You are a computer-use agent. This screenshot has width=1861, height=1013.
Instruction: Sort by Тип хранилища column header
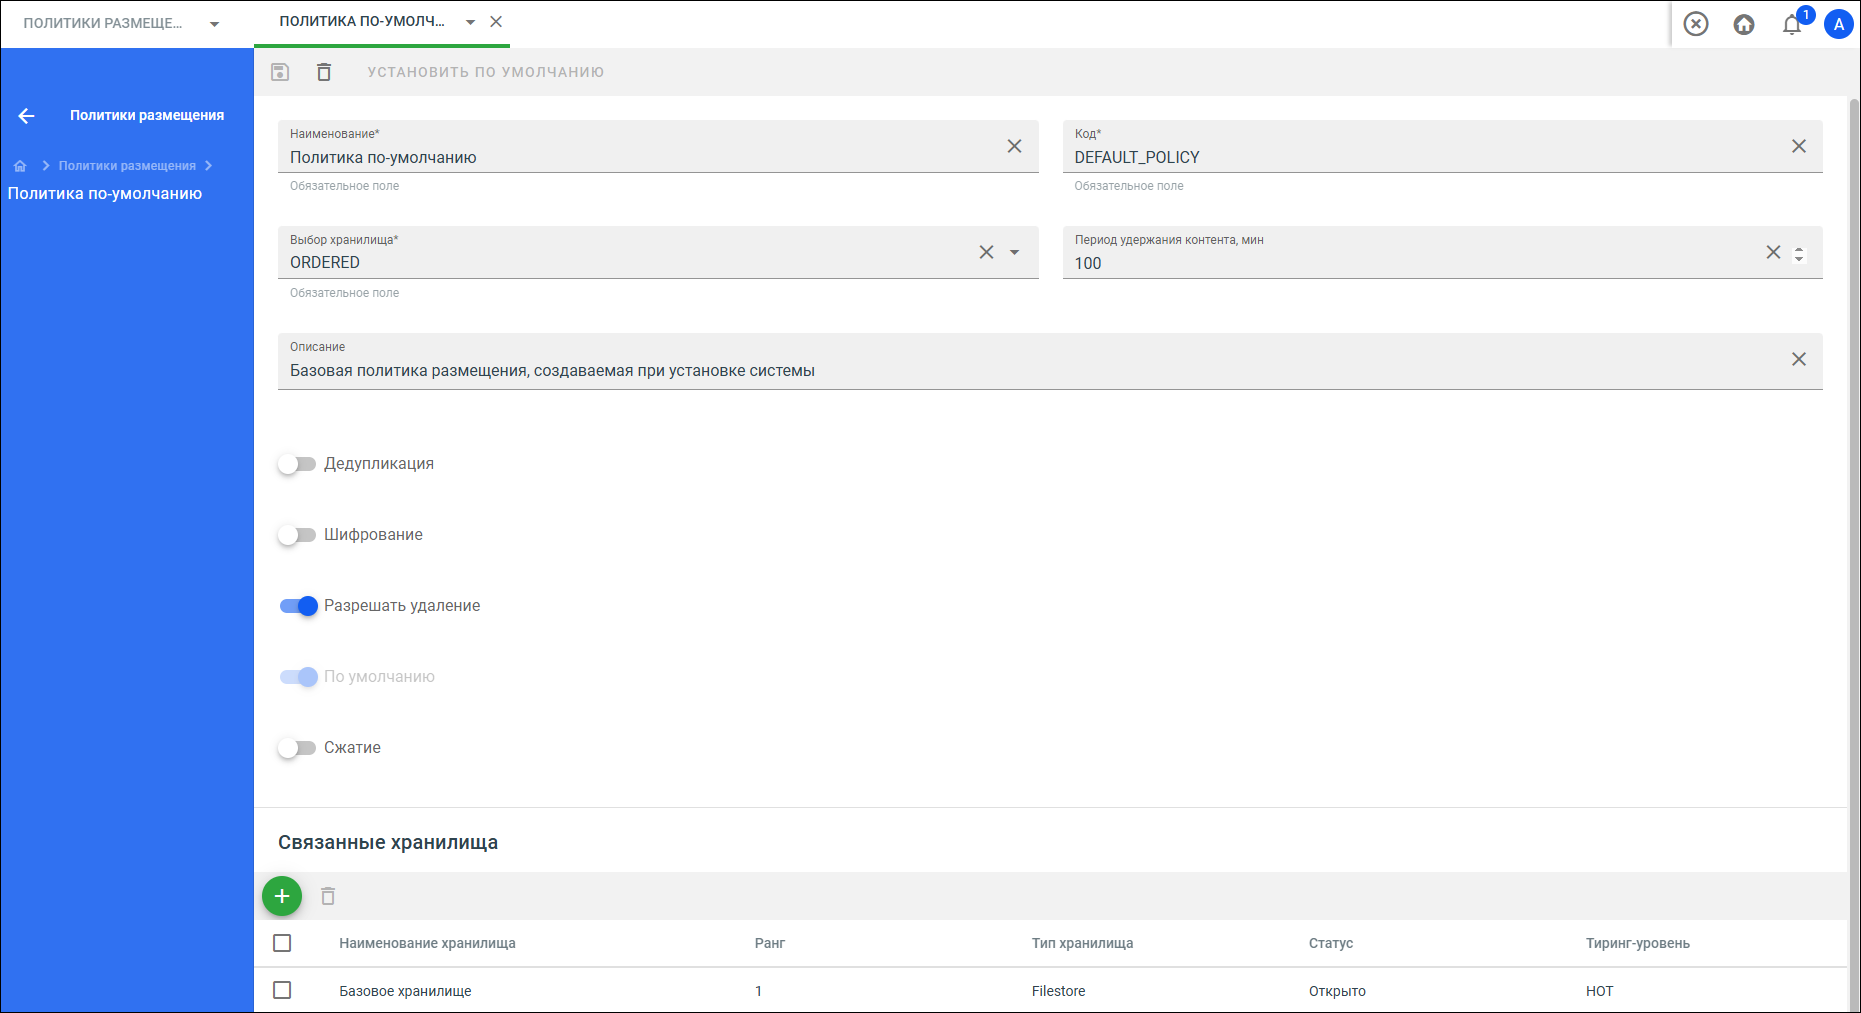click(x=1082, y=943)
